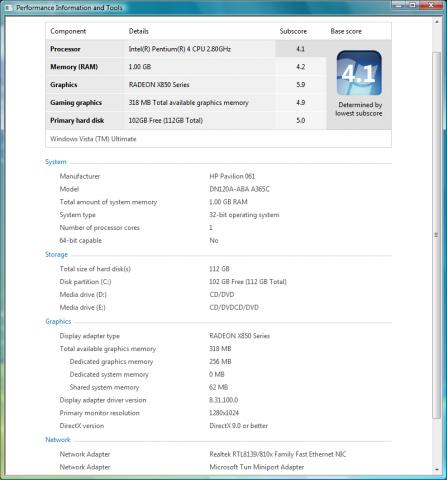The width and height of the screenshot is (447, 480).
Task: Select the Processor component row label
Action: pos(65,49)
